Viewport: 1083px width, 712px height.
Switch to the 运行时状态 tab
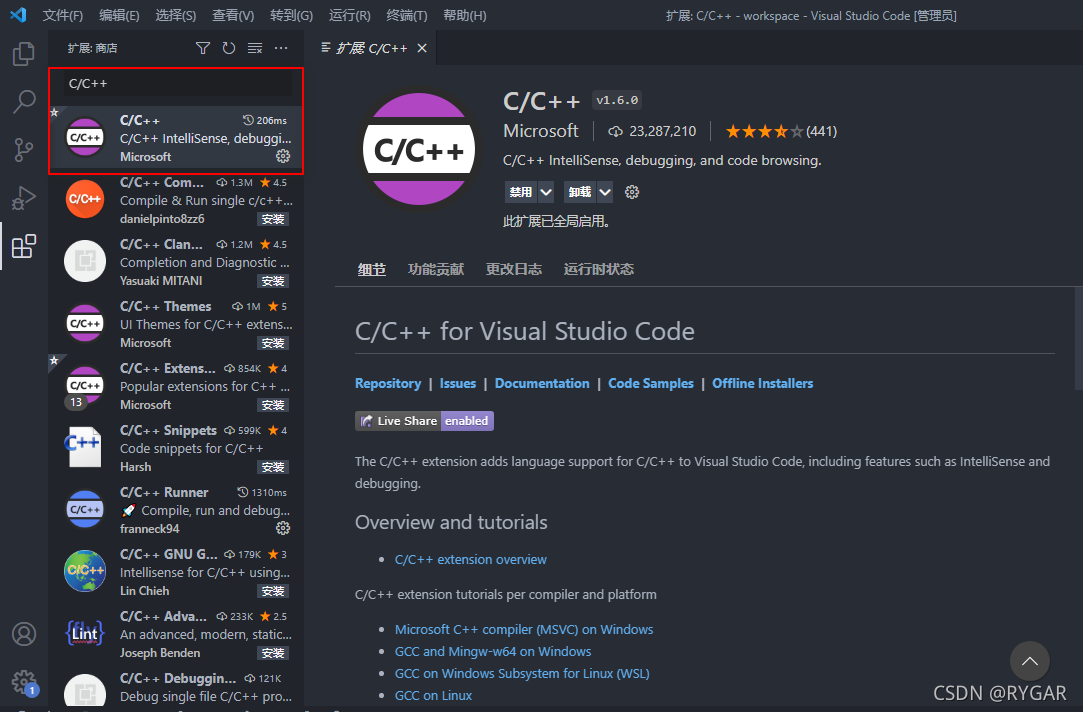598,269
